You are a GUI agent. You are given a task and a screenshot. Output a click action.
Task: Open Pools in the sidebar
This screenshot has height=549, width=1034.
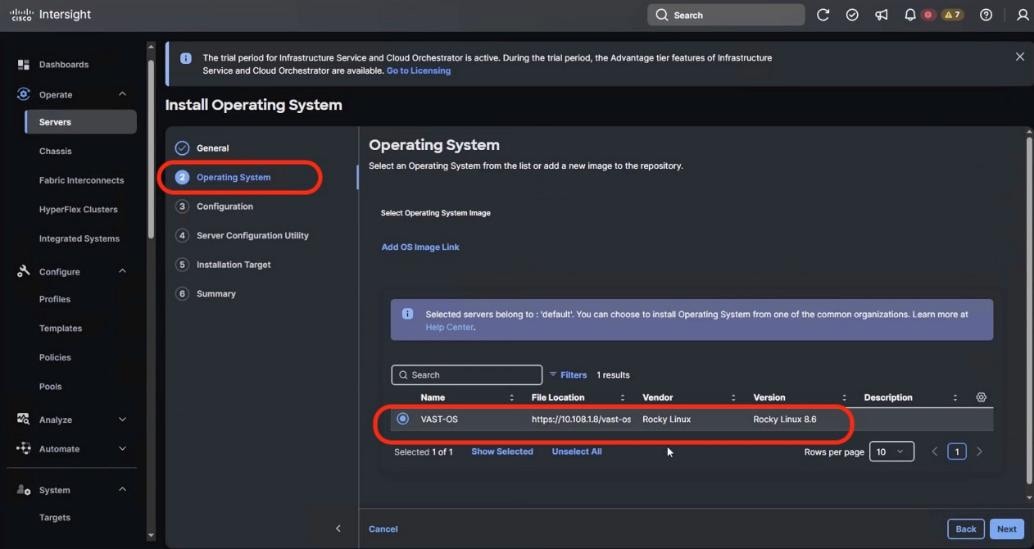click(50, 386)
